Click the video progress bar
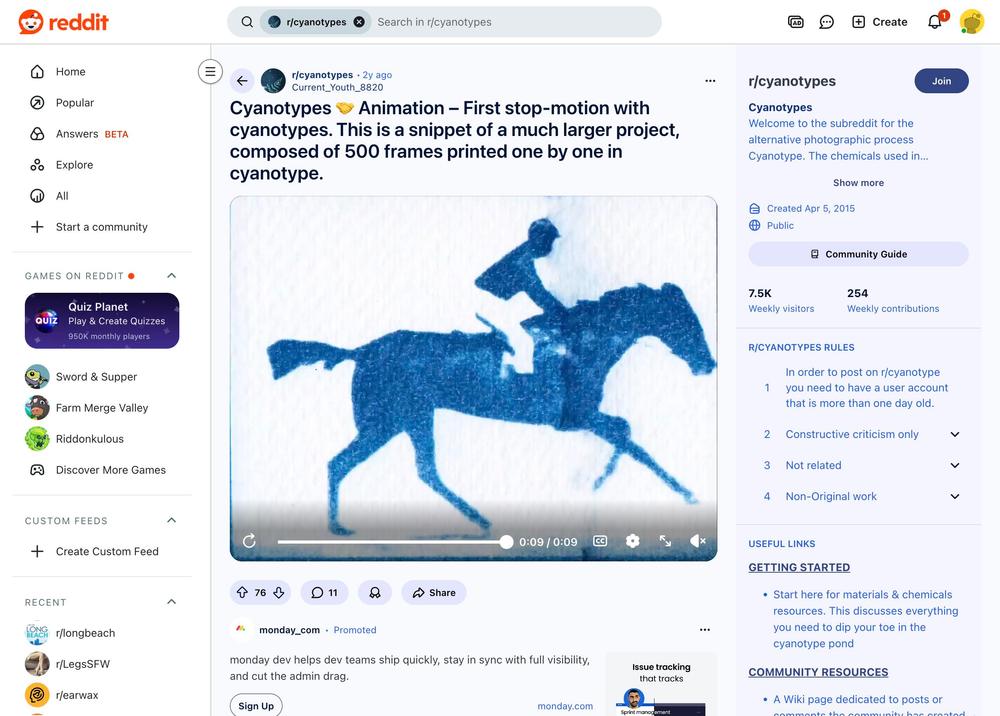 390,542
